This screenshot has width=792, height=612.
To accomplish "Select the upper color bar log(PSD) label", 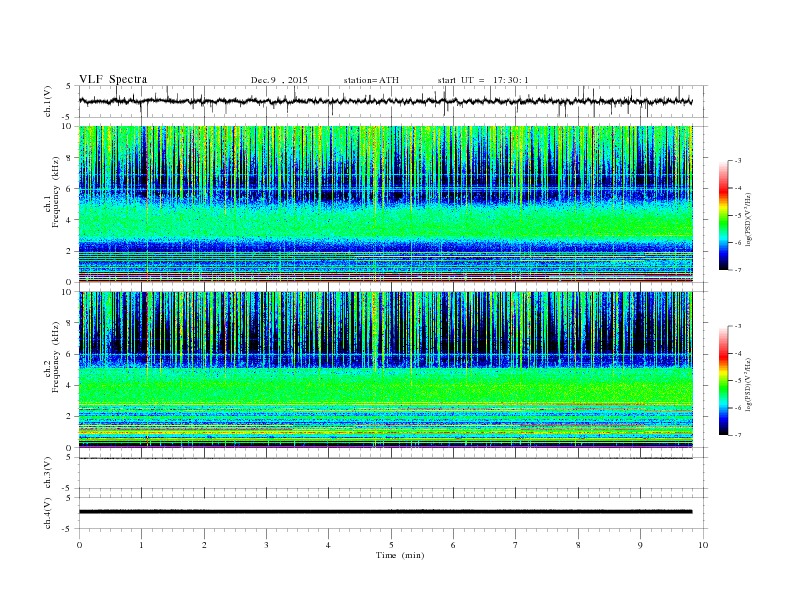I will (x=749, y=219).
